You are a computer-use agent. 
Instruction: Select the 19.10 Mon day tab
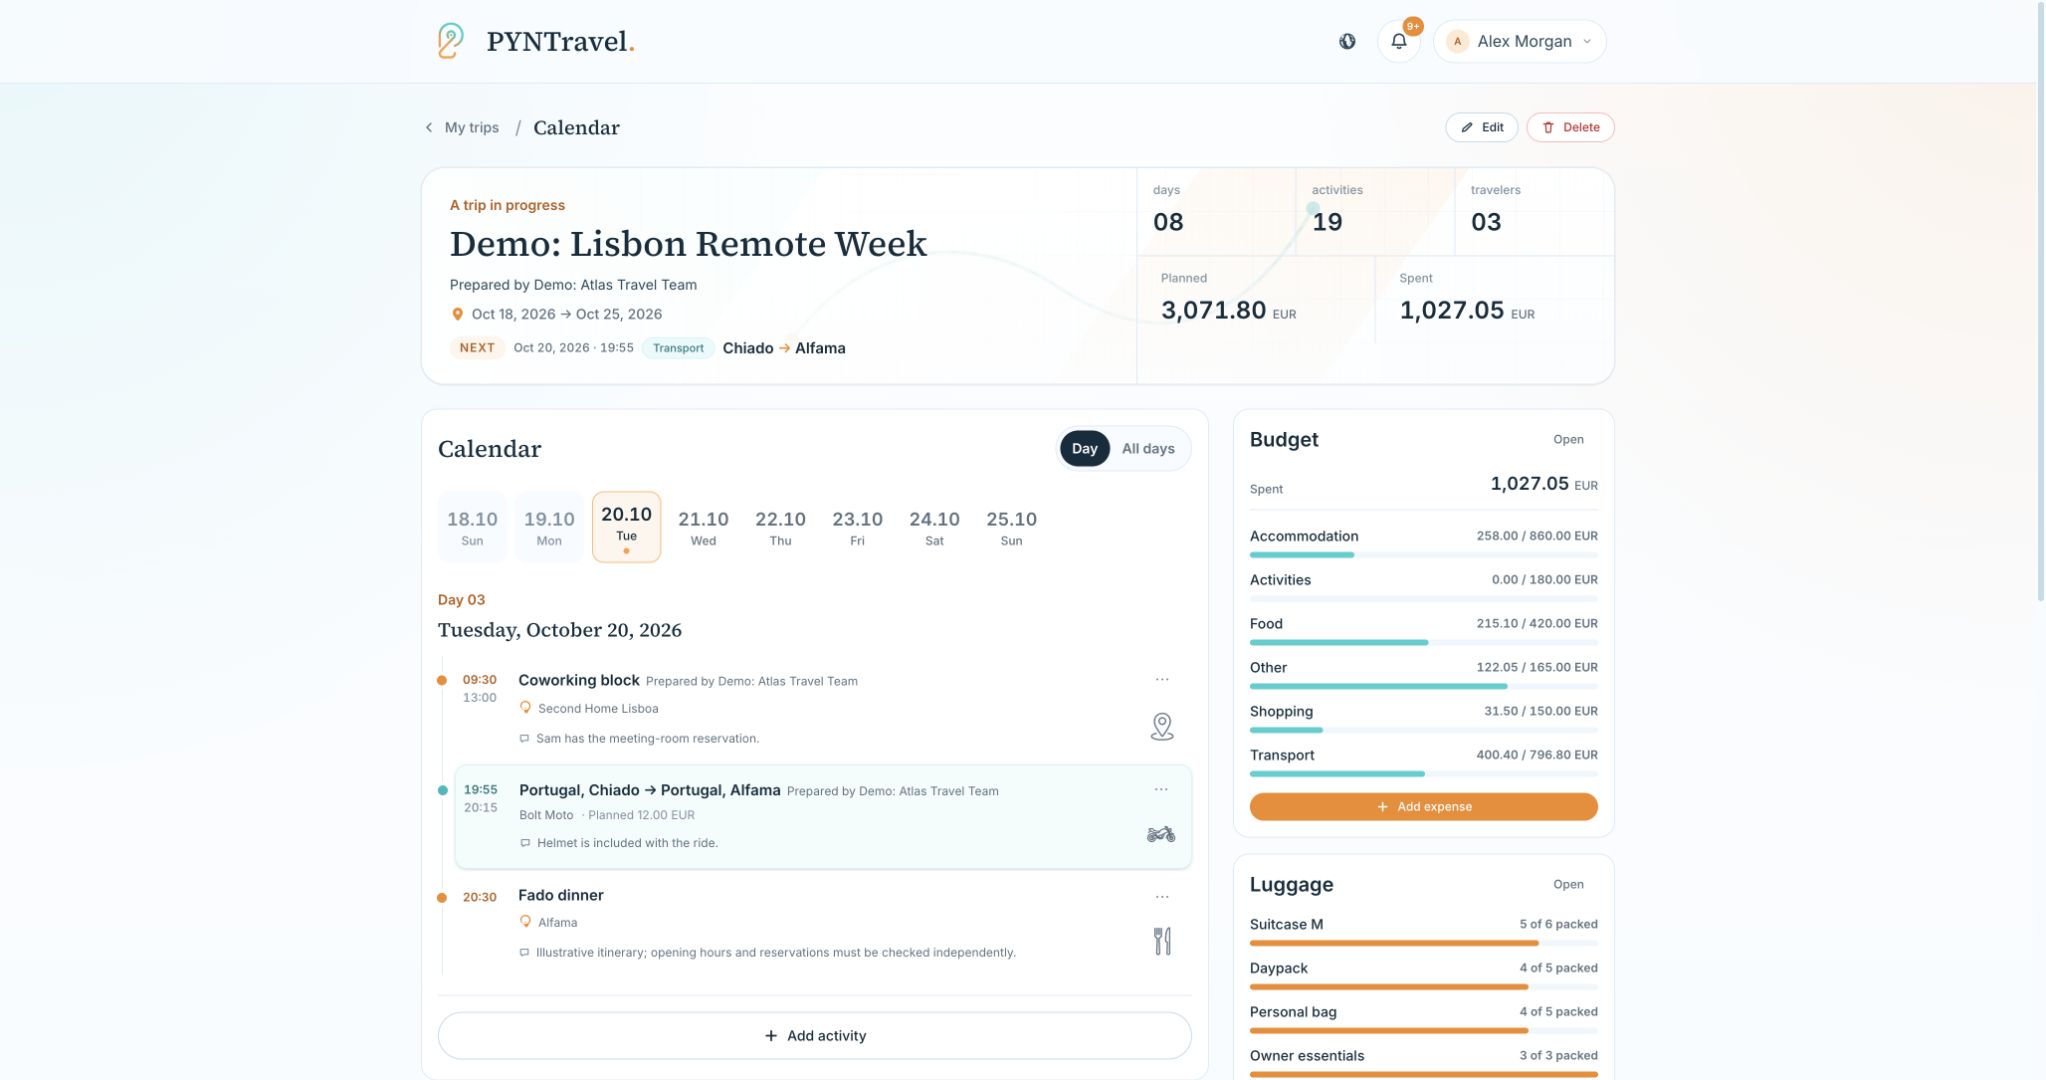click(x=549, y=527)
